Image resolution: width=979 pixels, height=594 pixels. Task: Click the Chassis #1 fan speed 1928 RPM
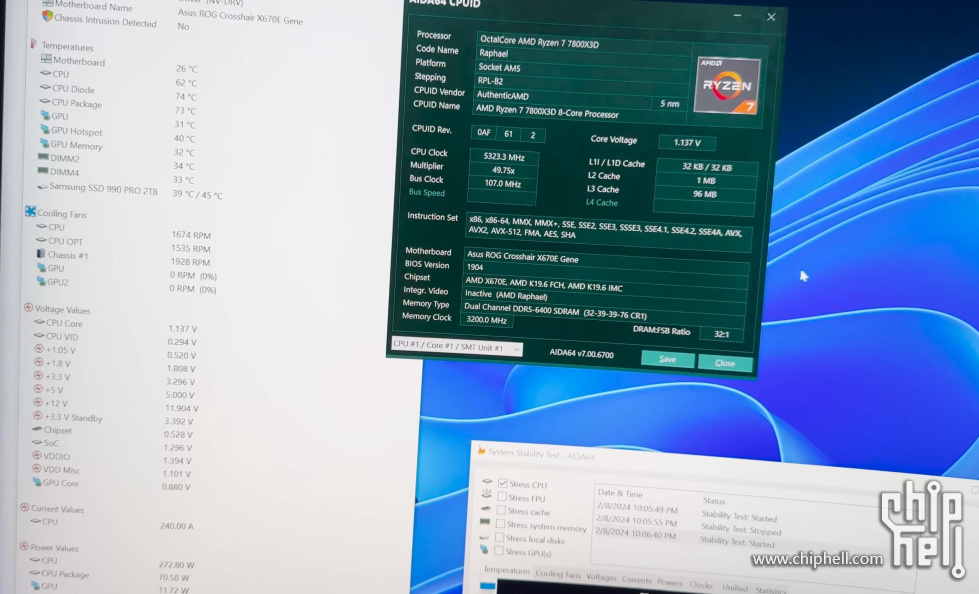[x=190, y=262]
